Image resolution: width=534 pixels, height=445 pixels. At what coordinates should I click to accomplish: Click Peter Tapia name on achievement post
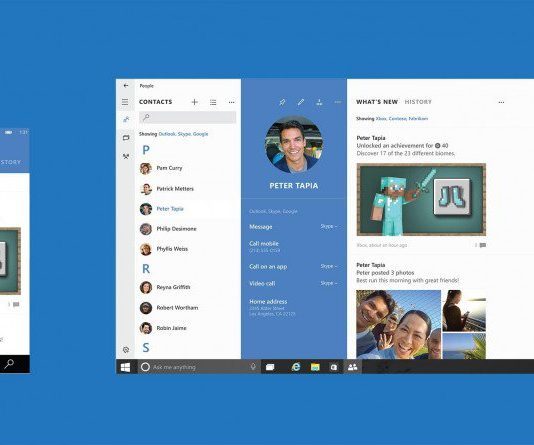point(371,138)
